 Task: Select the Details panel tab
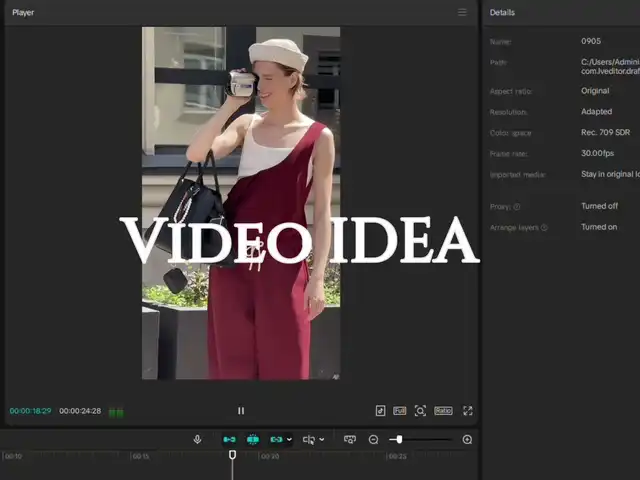click(503, 12)
